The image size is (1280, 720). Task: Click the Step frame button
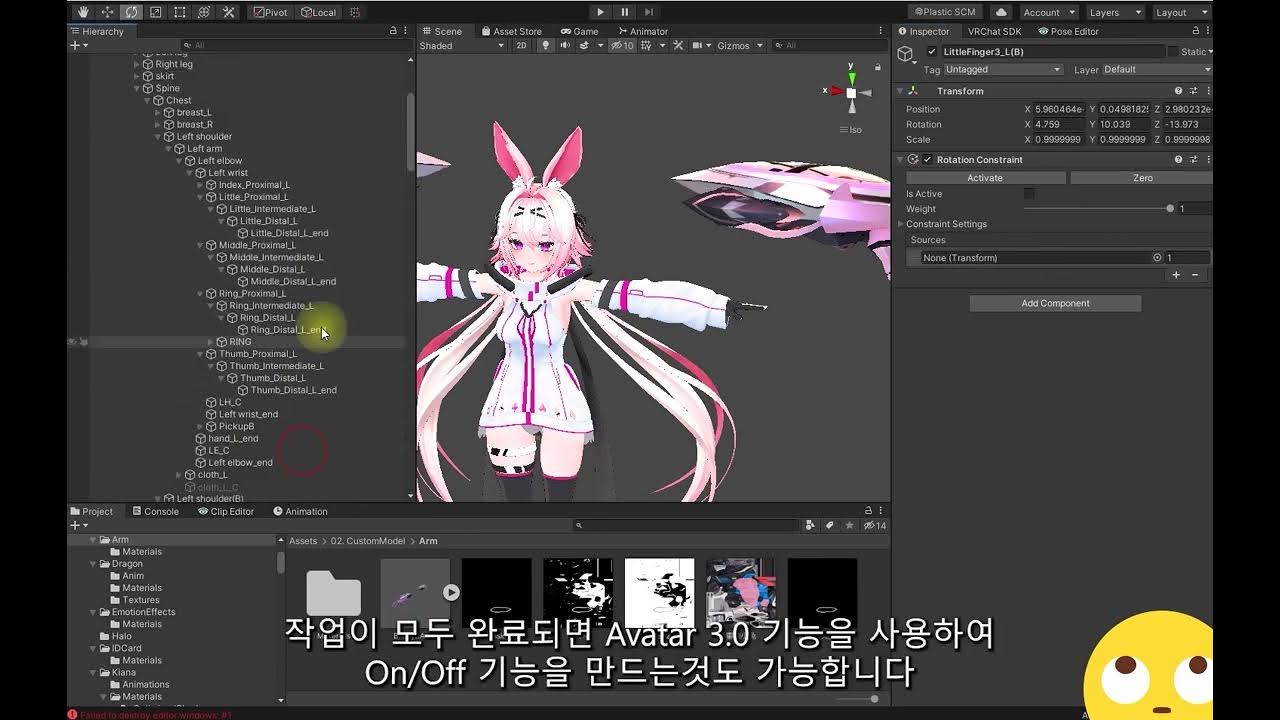[x=649, y=12]
